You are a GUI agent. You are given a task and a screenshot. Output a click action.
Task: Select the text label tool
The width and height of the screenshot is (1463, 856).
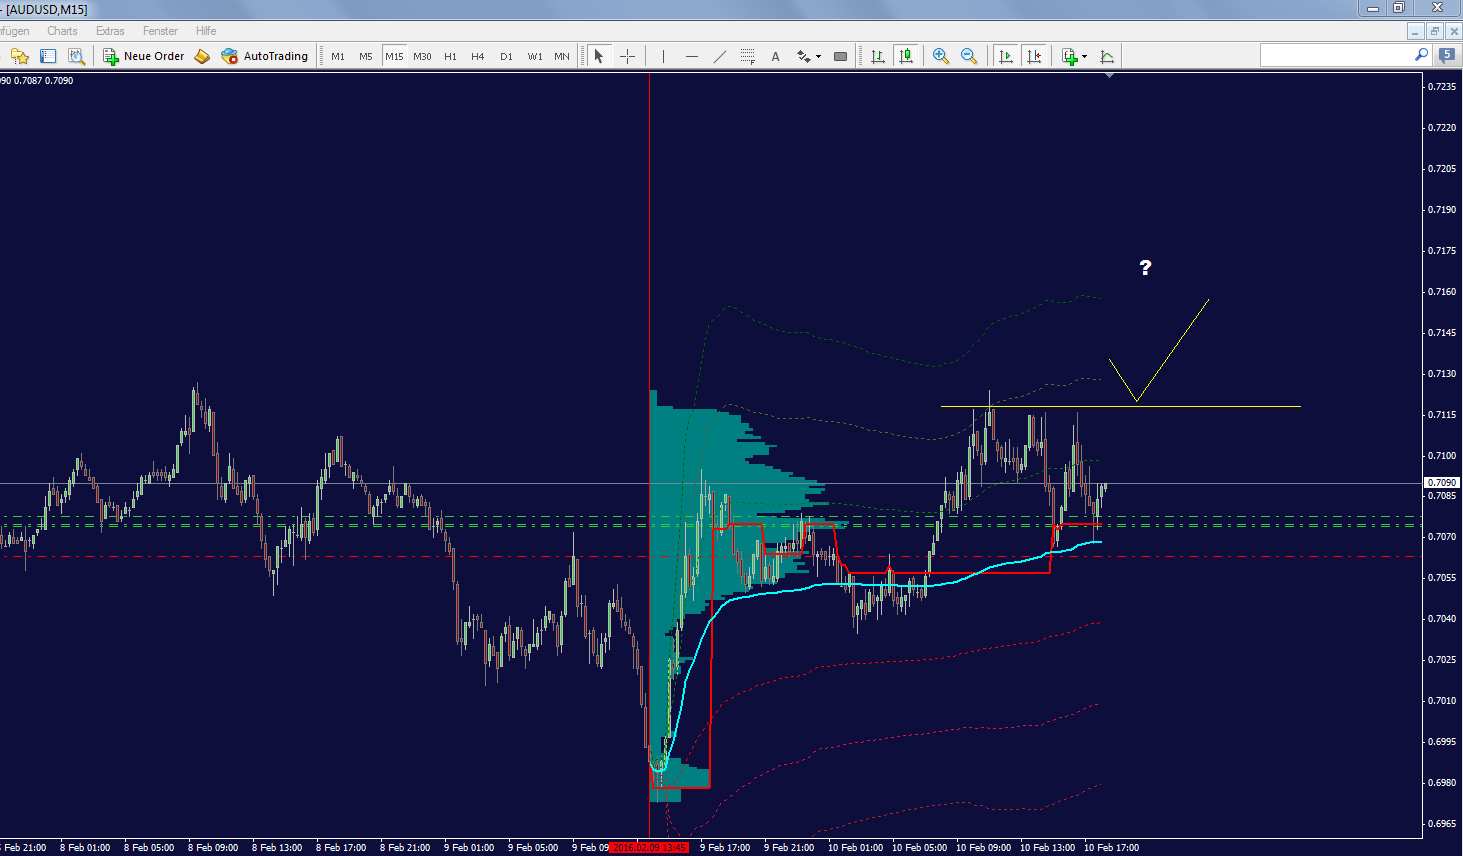pyautogui.click(x=775, y=56)
